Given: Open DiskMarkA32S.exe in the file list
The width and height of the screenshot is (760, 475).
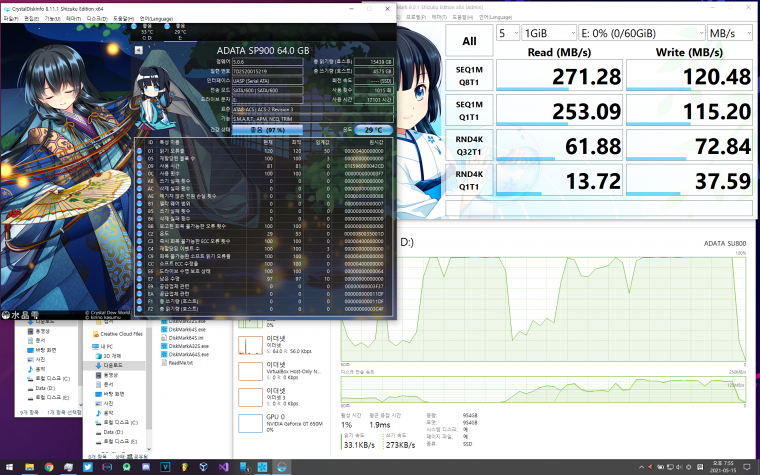Looking at the screenshot, I should pyautogui.click(x=185, y=346).
